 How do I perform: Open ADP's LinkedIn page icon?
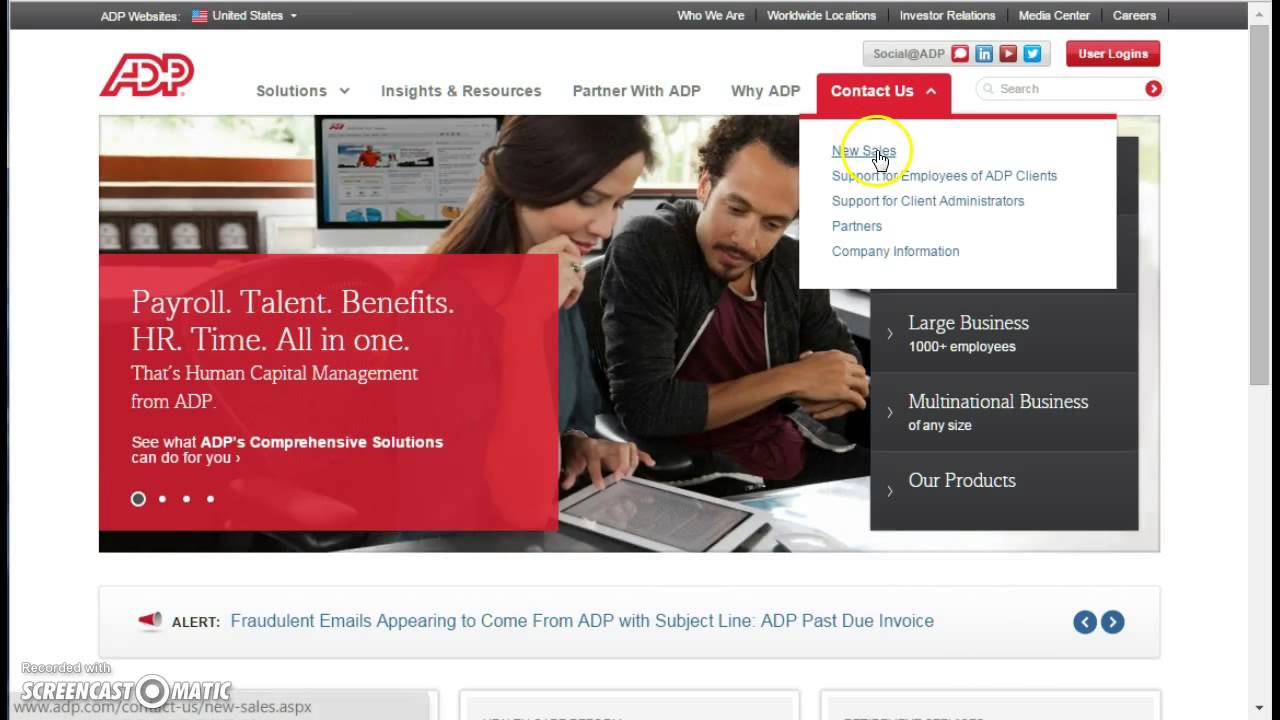click(984, 54)
